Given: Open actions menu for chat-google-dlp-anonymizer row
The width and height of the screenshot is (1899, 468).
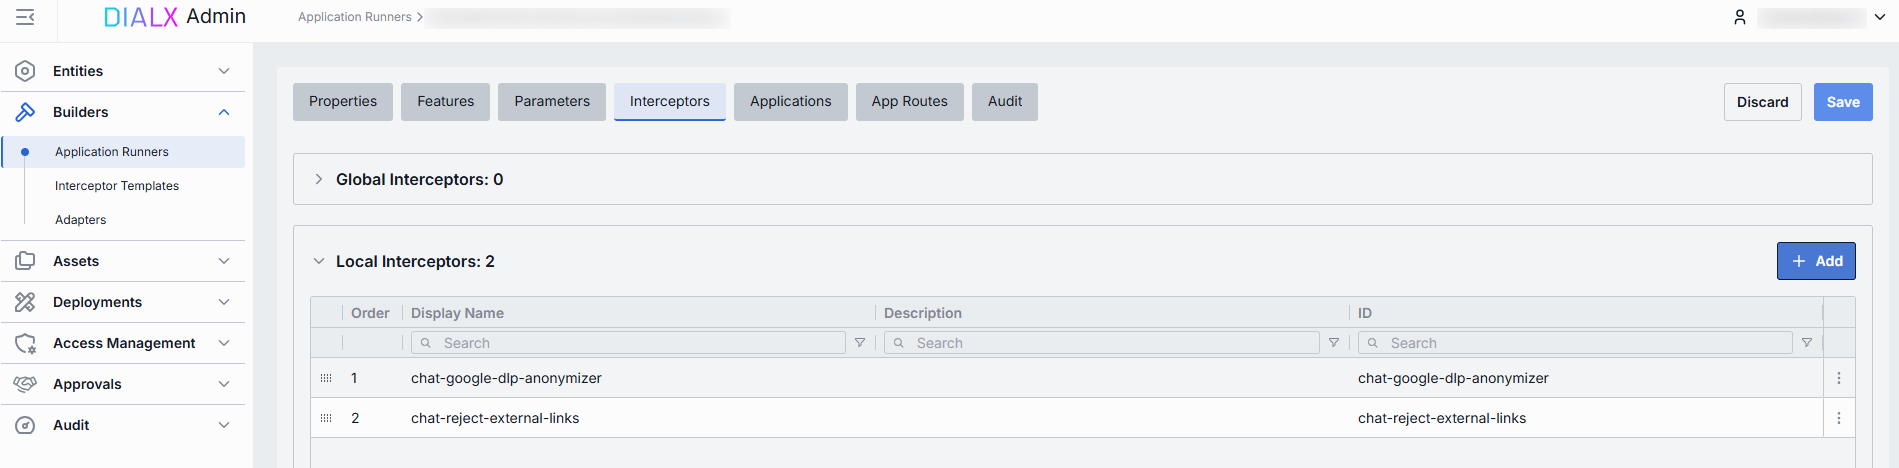Looking at the screenshot, I should [x=1838, y=378].
